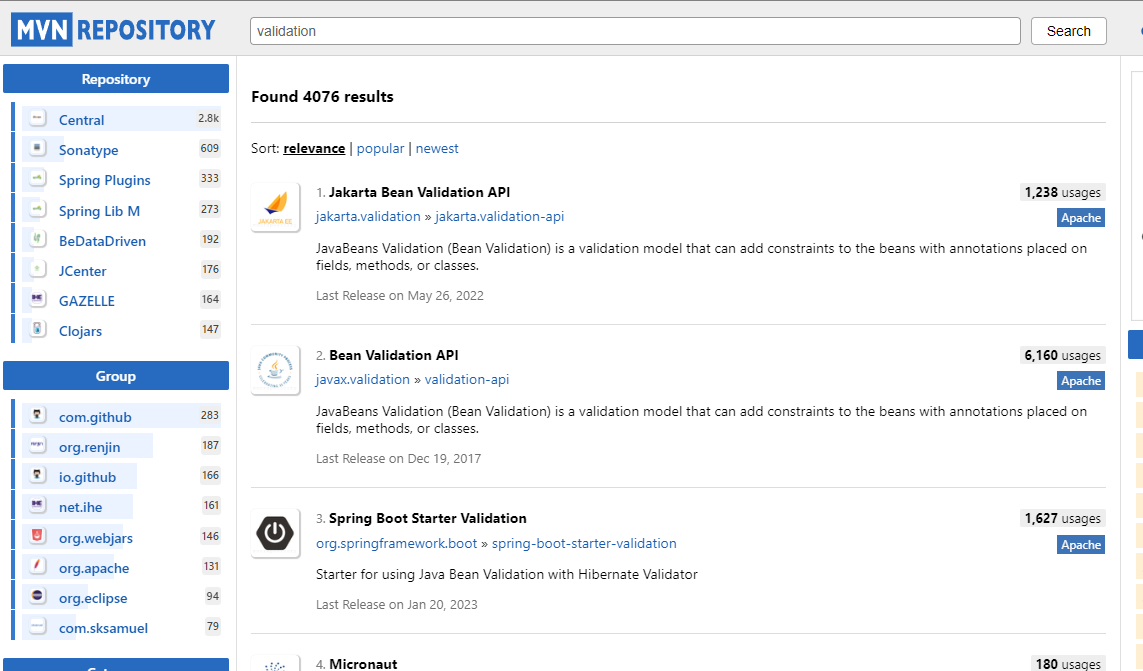Filter by Sonatype repository link
Image resolution: width=1143 pixels, height=671 pixels.
(x=88, y=150)
